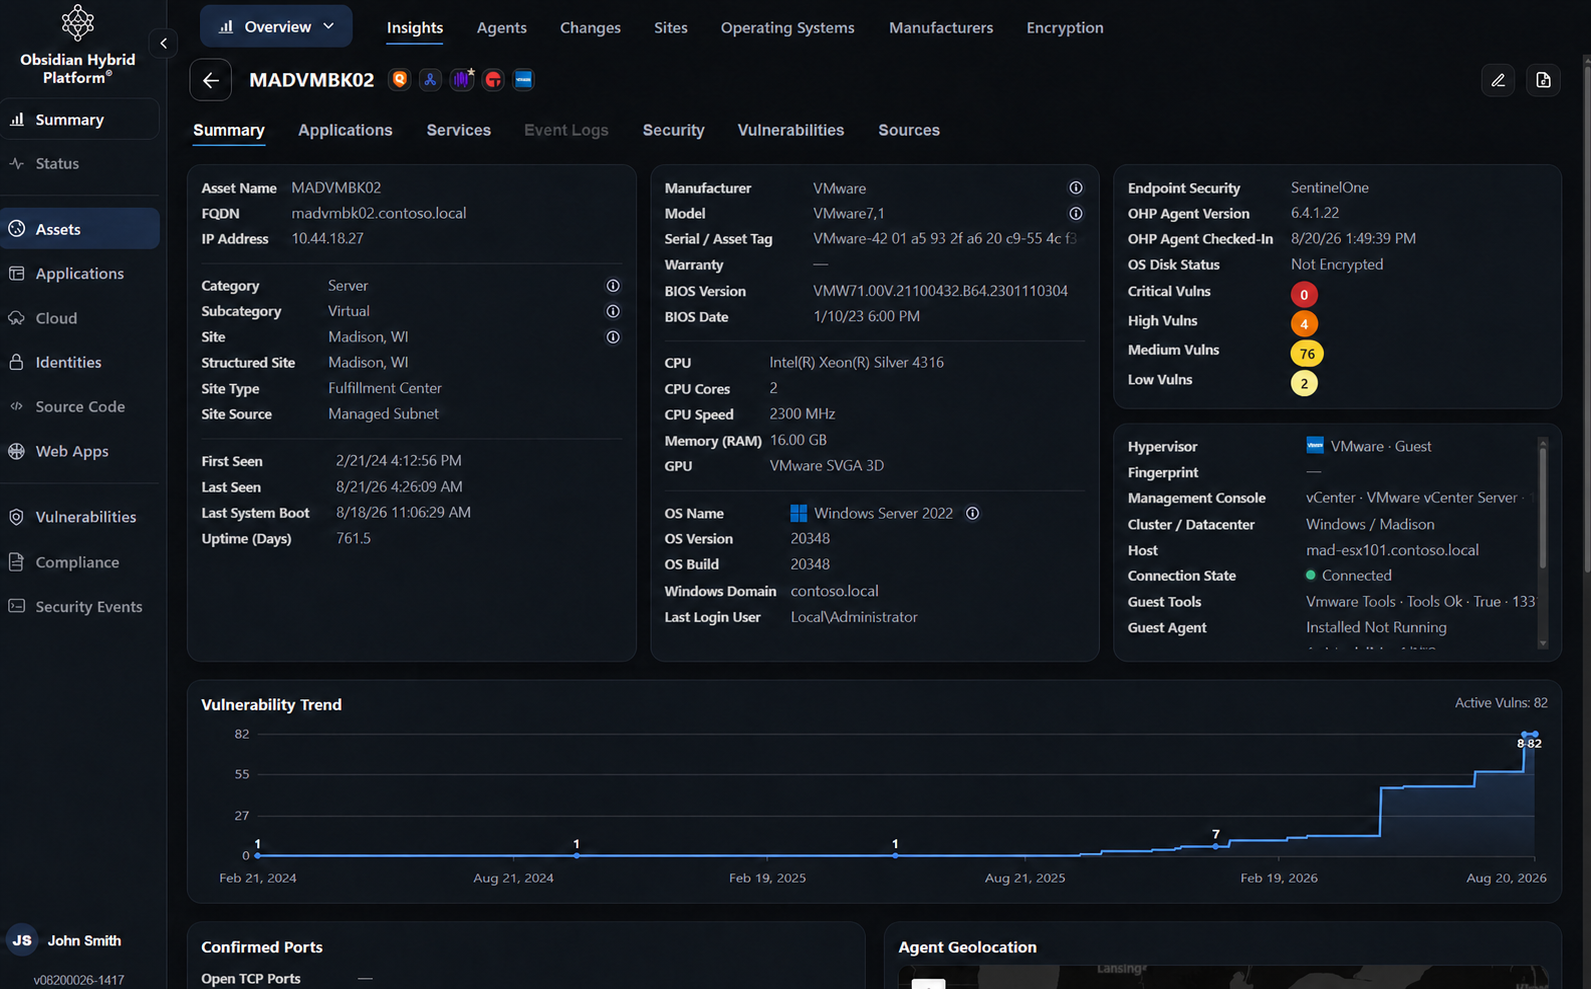Open Identities in the sidebar

[x=80, y=362]
